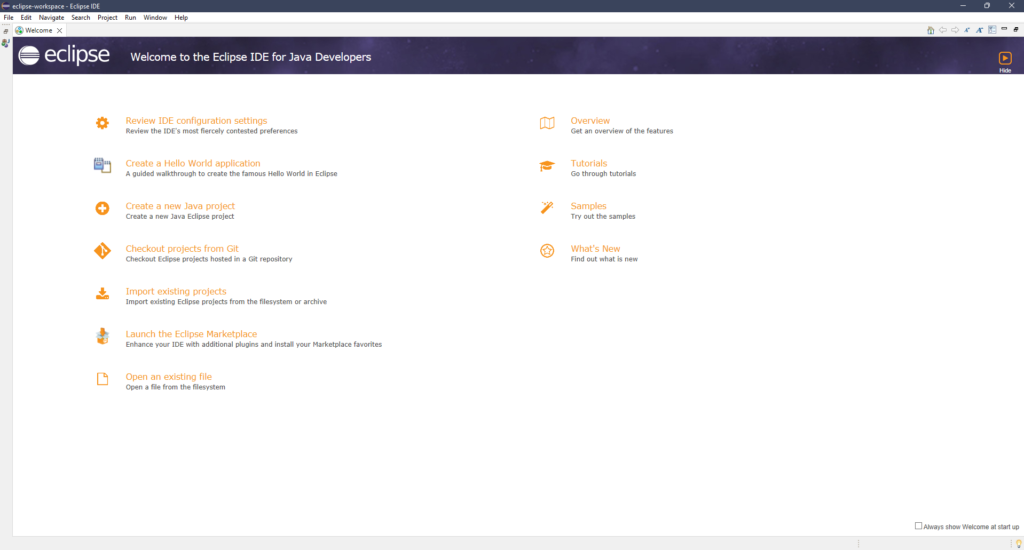
Task: Open the Search menu
Action: coord(80,18)
